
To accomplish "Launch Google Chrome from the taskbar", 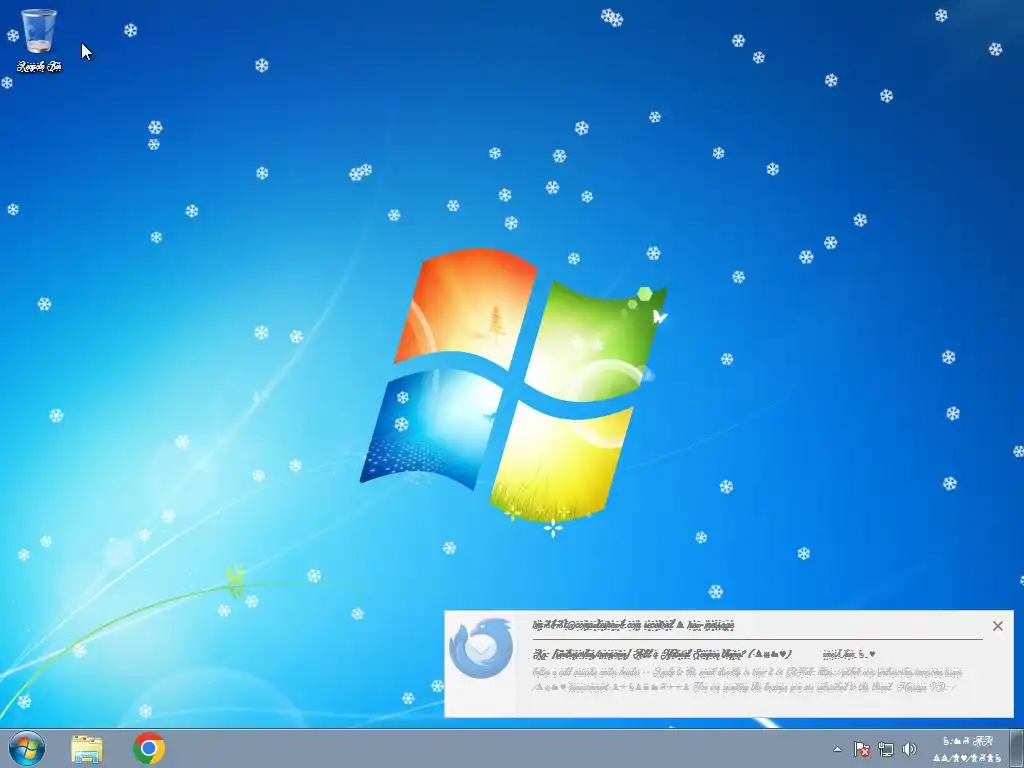I will coord(149,748).
